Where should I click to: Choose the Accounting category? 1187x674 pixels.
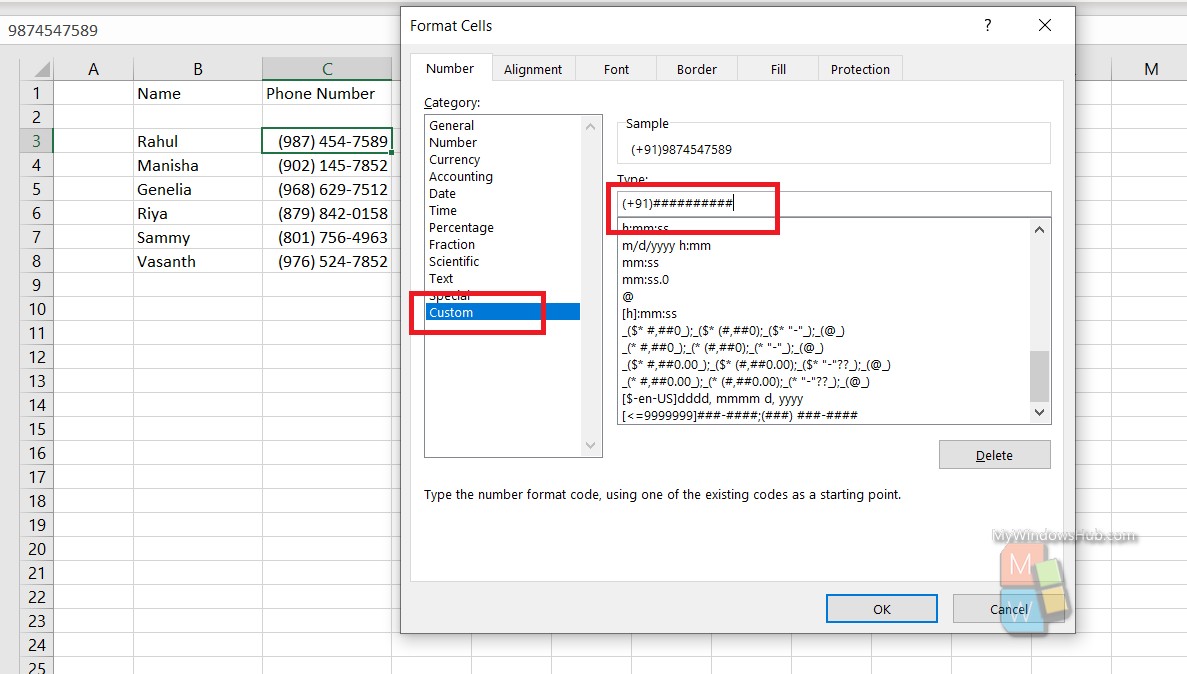point(460,176)
